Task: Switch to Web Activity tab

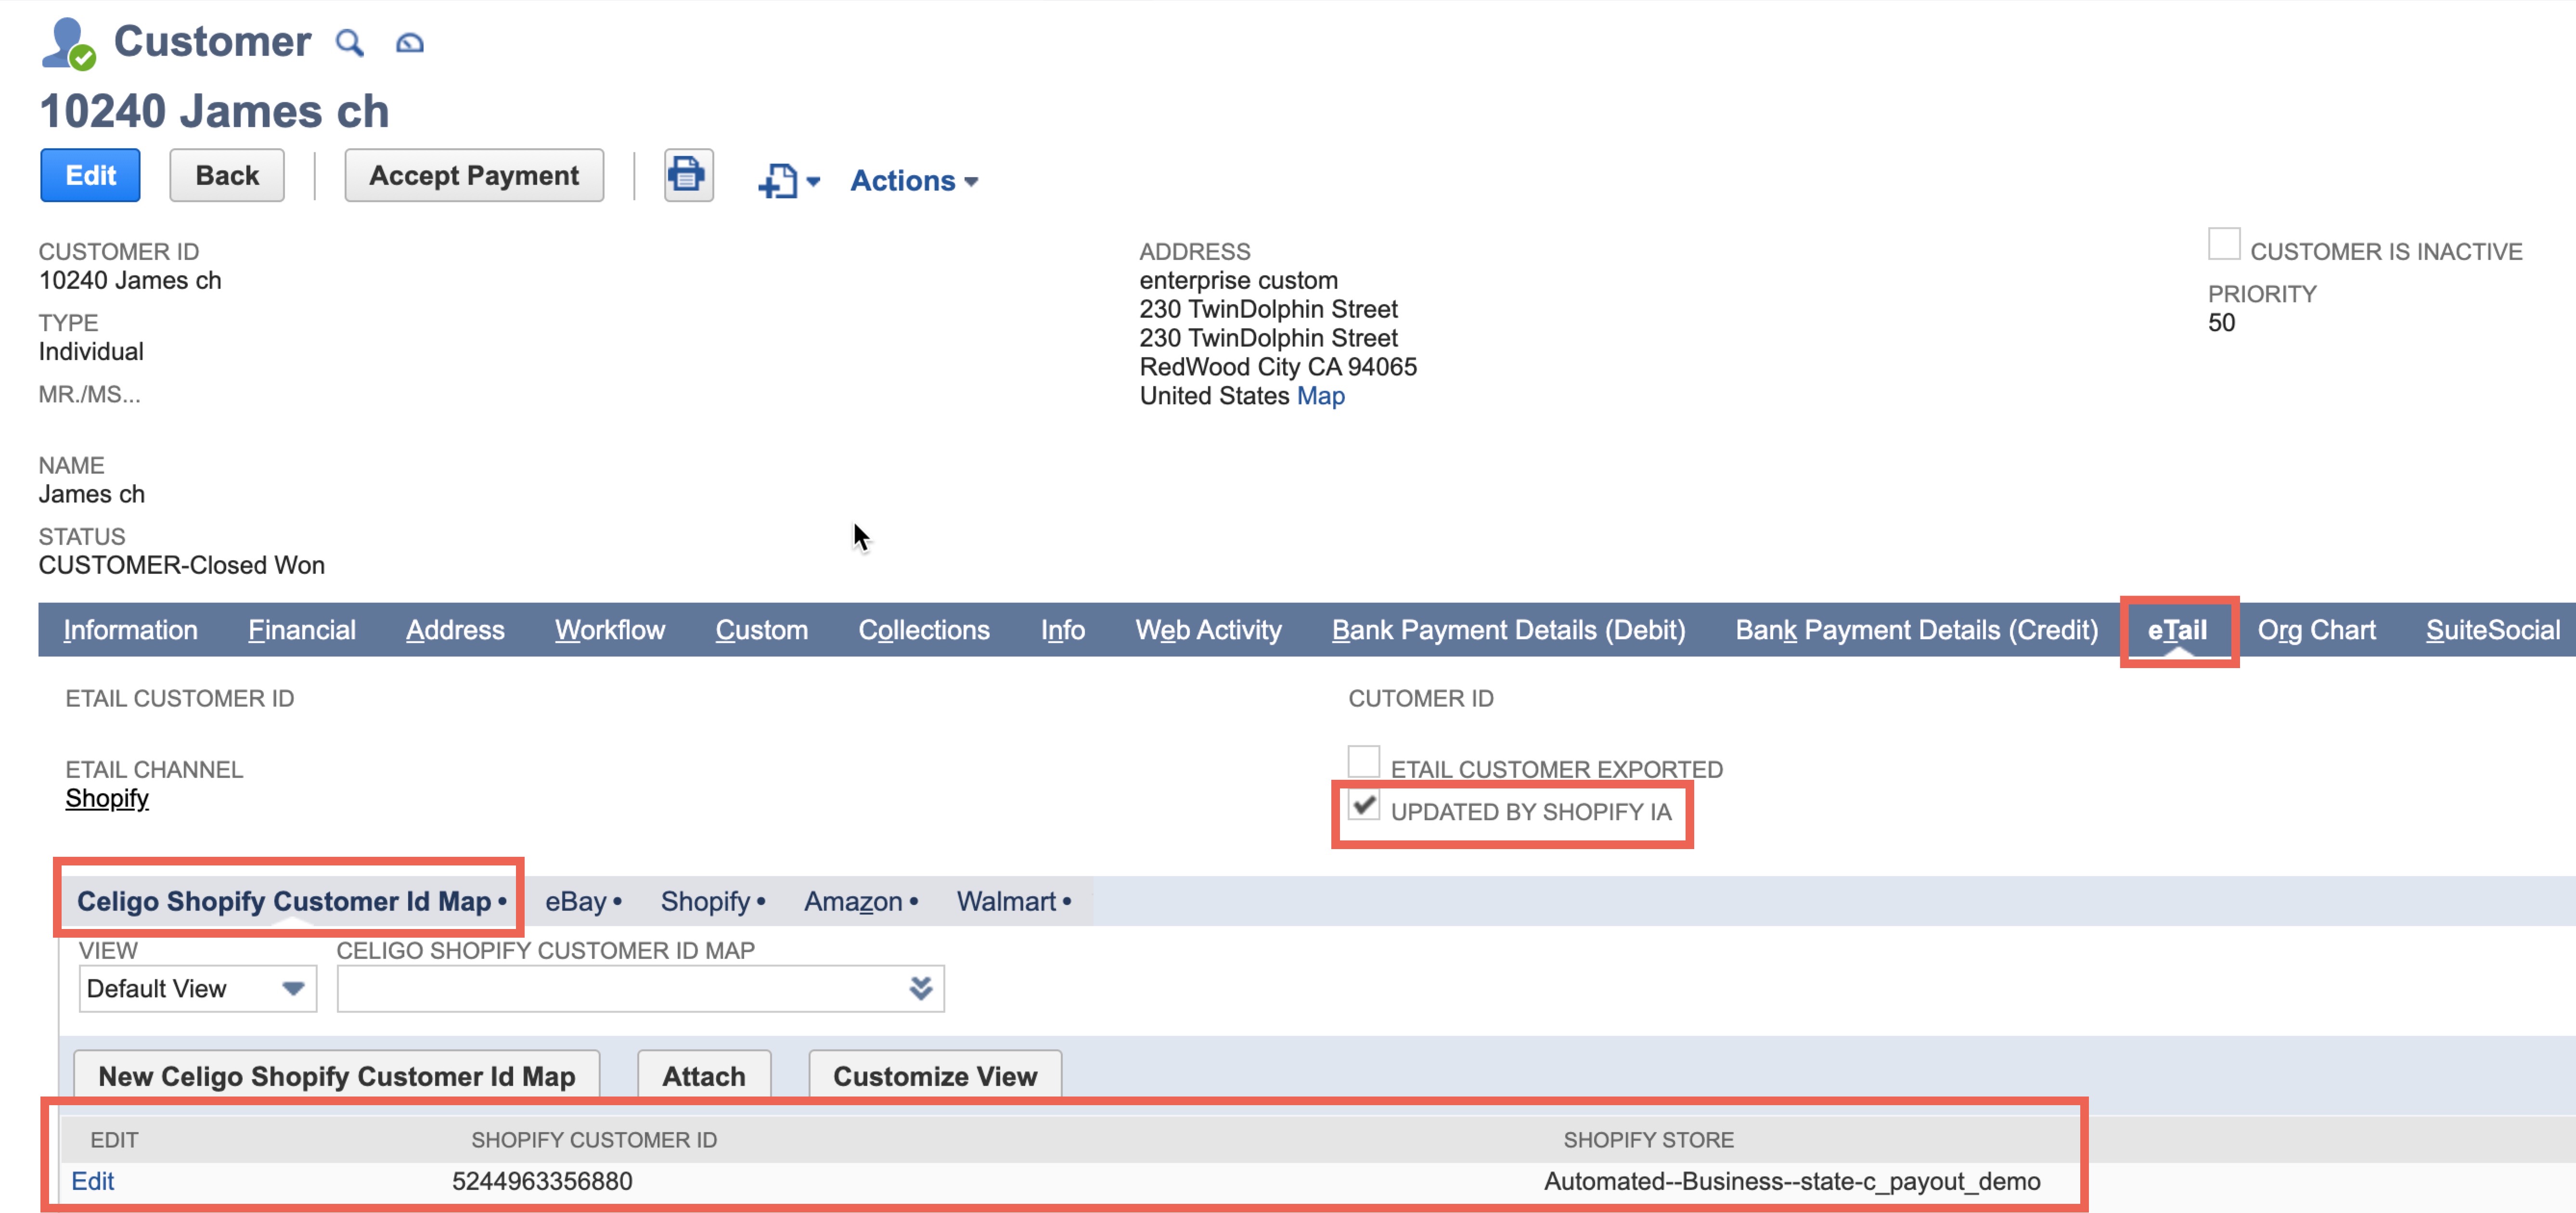Action: (1208, 630)
